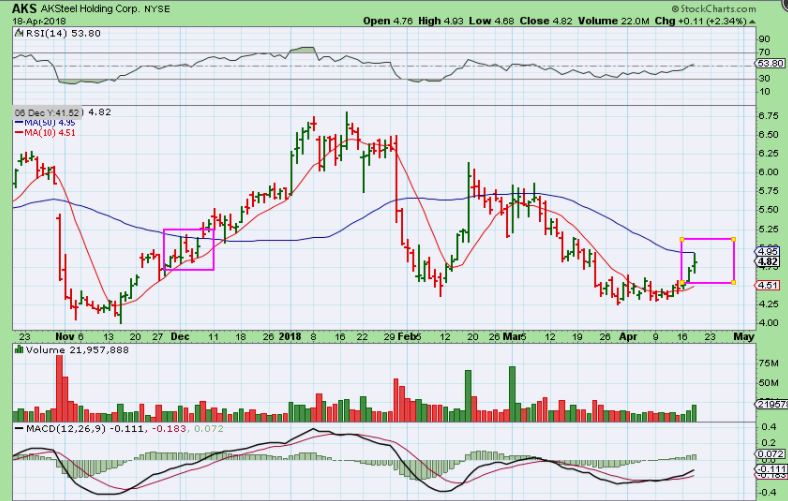Screen dimensions: 788x501
Task: Click the AKSteel Holding Corp. company name
Action: tap(91, 9)
